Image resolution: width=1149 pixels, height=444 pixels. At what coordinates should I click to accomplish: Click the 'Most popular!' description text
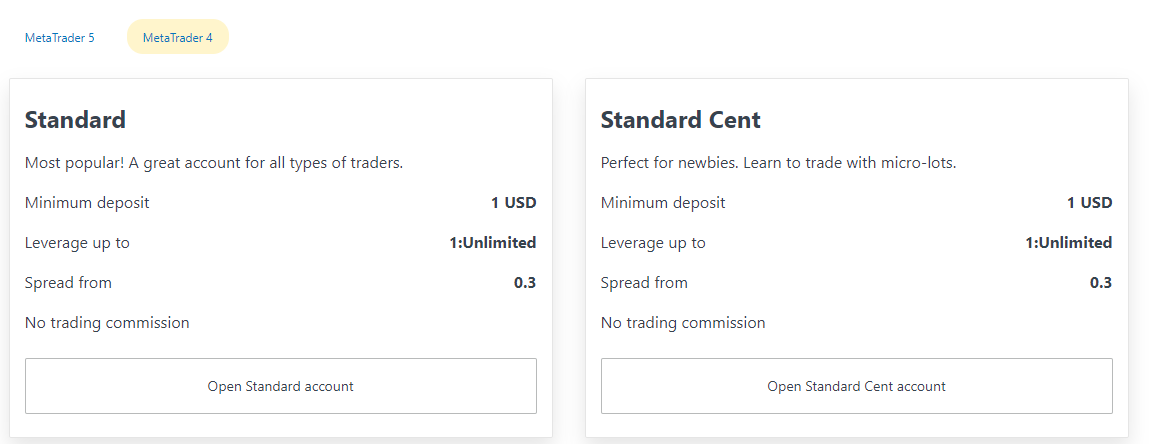point(213,163)
